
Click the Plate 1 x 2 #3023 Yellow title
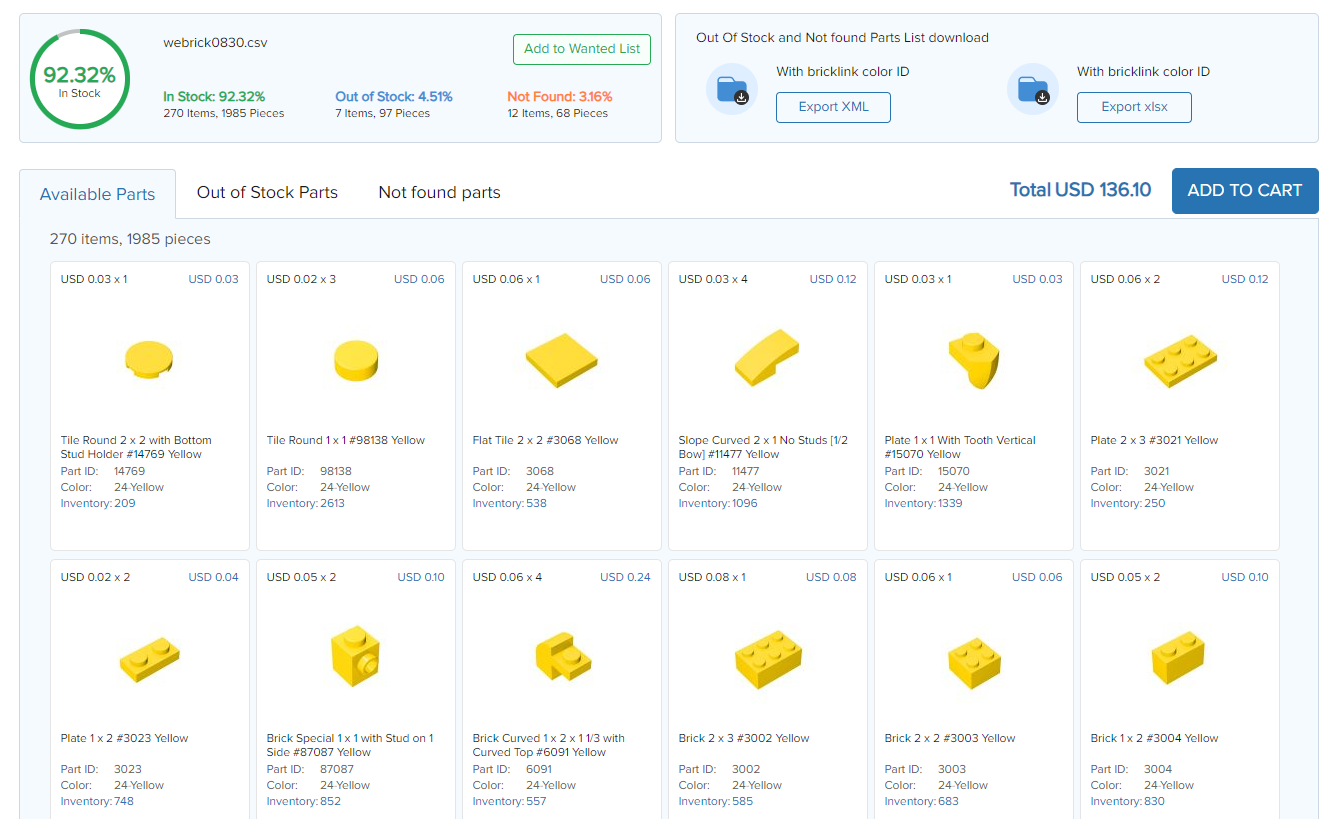point(125,738)
